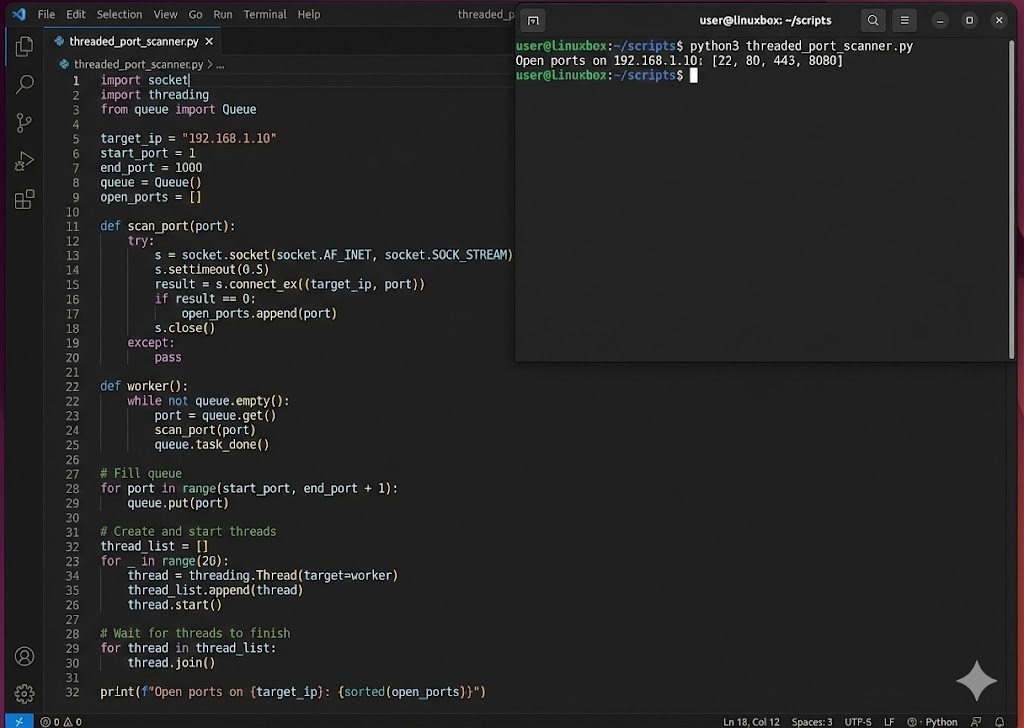Click the new terminal tab icon

pos(533,20)
